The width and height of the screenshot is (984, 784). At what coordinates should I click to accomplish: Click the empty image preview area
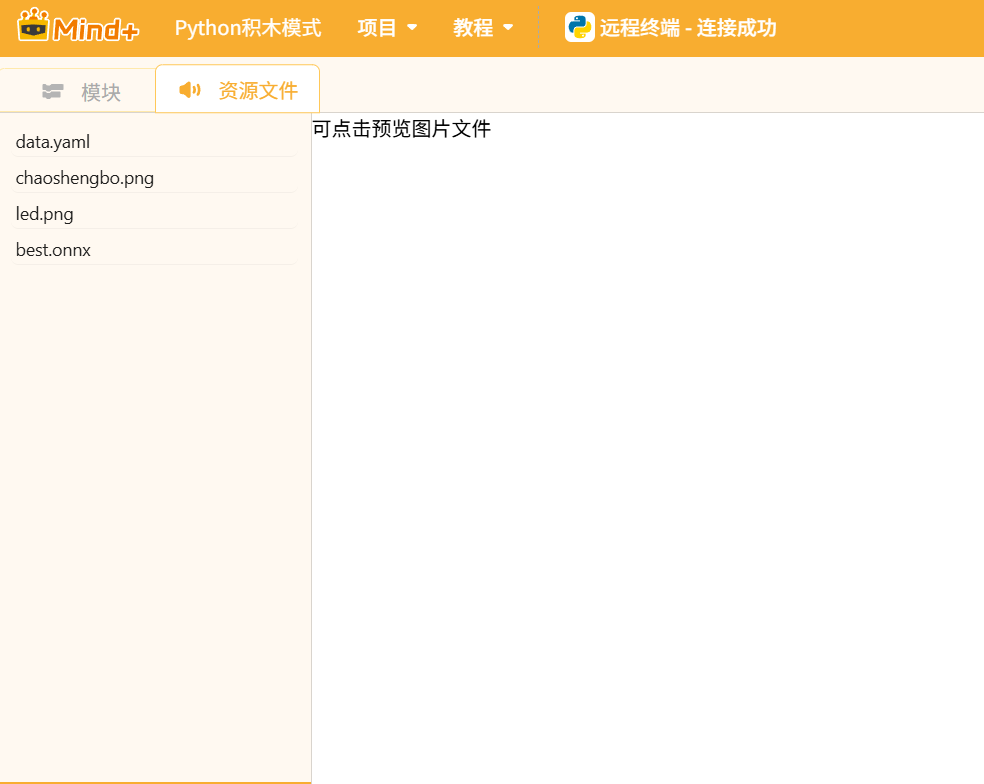point(647,450)
